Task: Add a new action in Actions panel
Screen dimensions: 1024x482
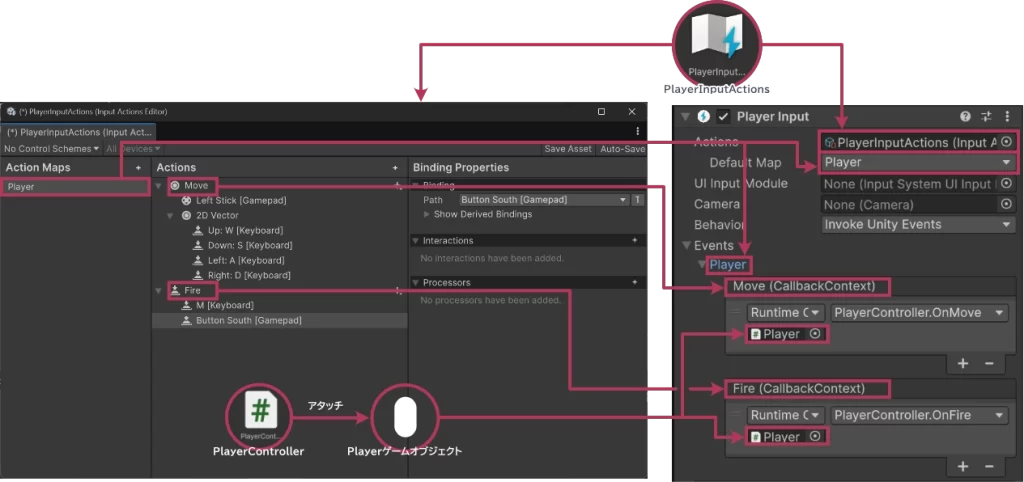Action: click(395, 168)
